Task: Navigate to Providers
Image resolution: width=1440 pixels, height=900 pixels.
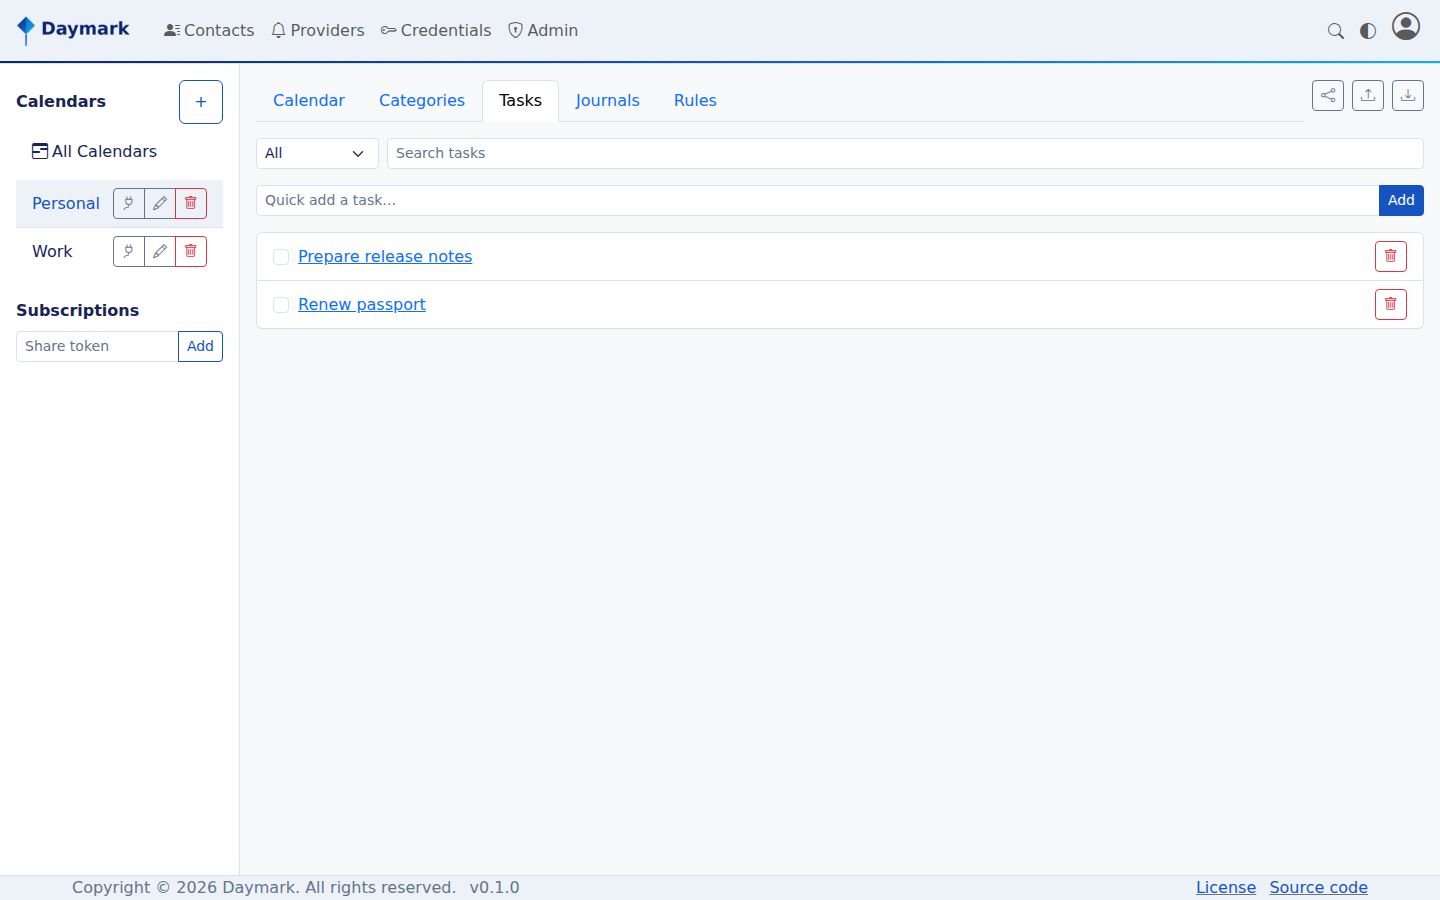Action: (x=318, y=30)
